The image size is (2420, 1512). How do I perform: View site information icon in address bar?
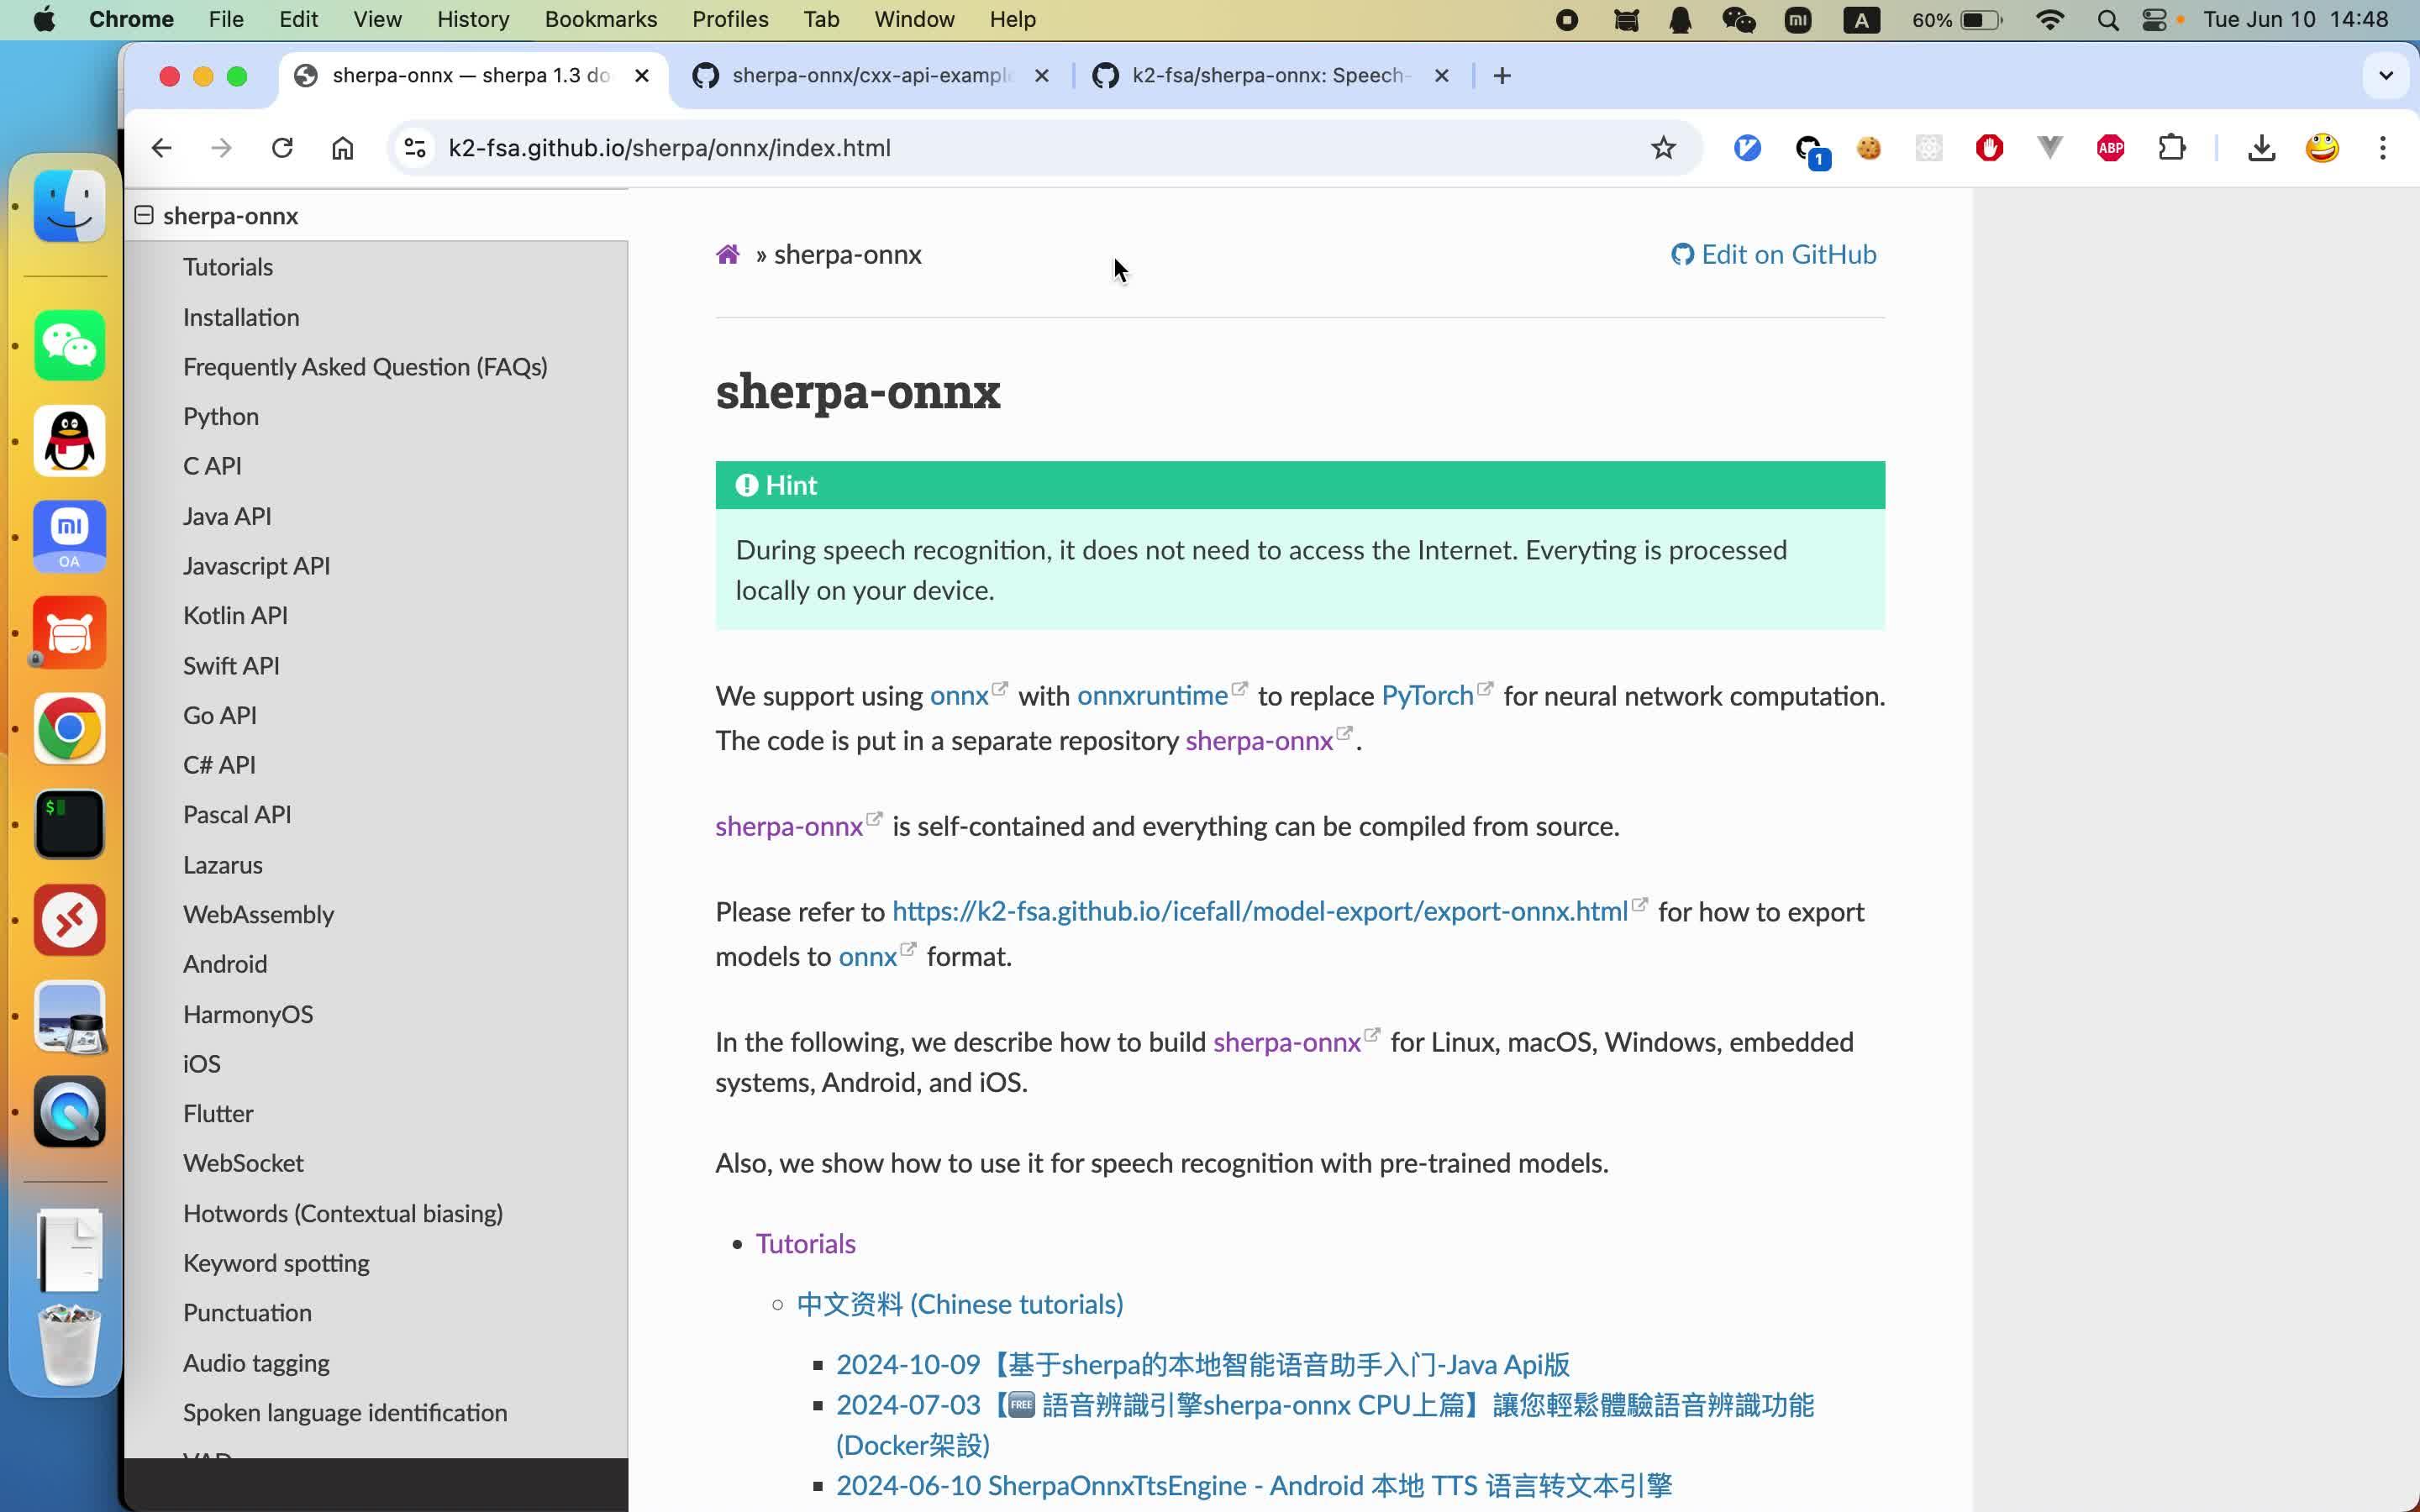(x=415, y=148)
